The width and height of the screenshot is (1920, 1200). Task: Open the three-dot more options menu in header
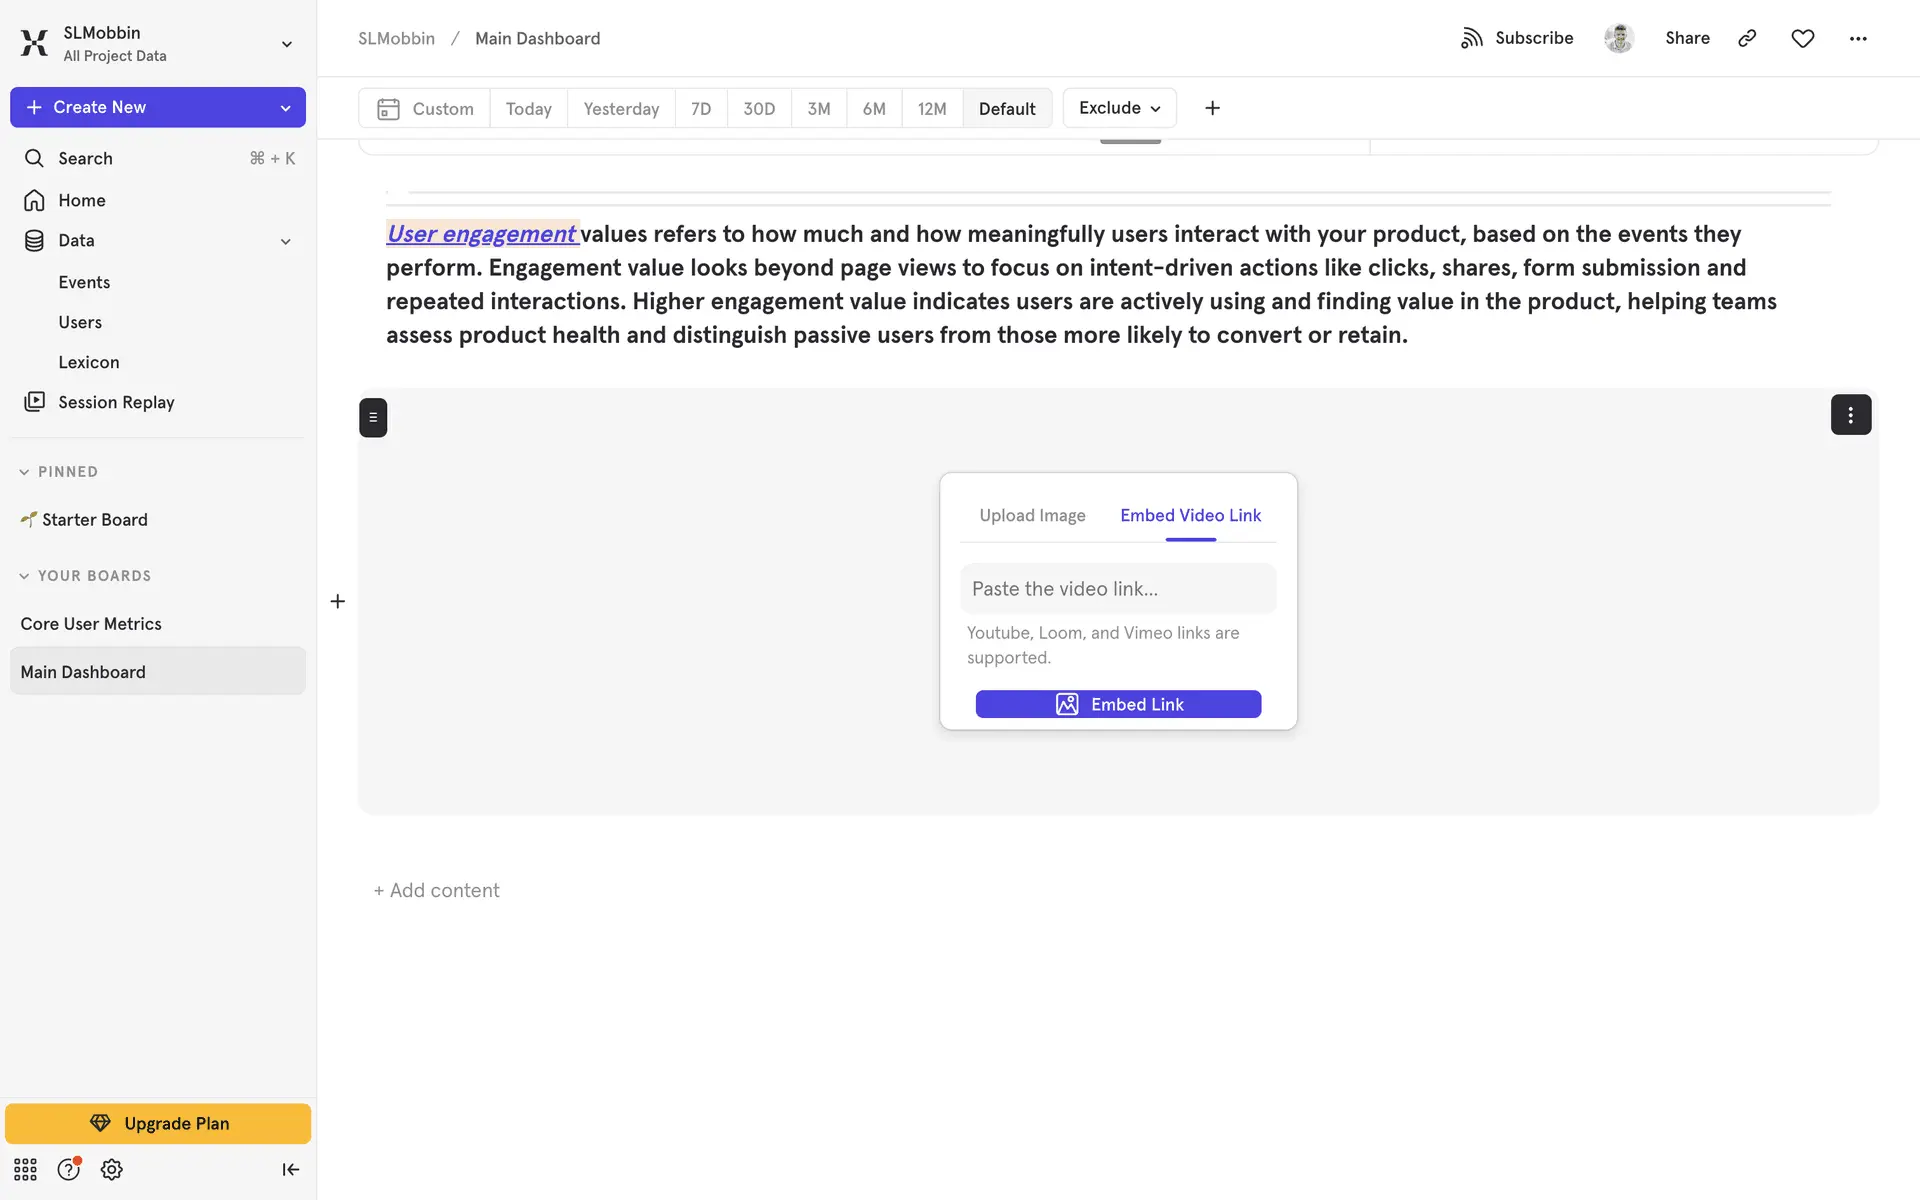pos(1858,38)
